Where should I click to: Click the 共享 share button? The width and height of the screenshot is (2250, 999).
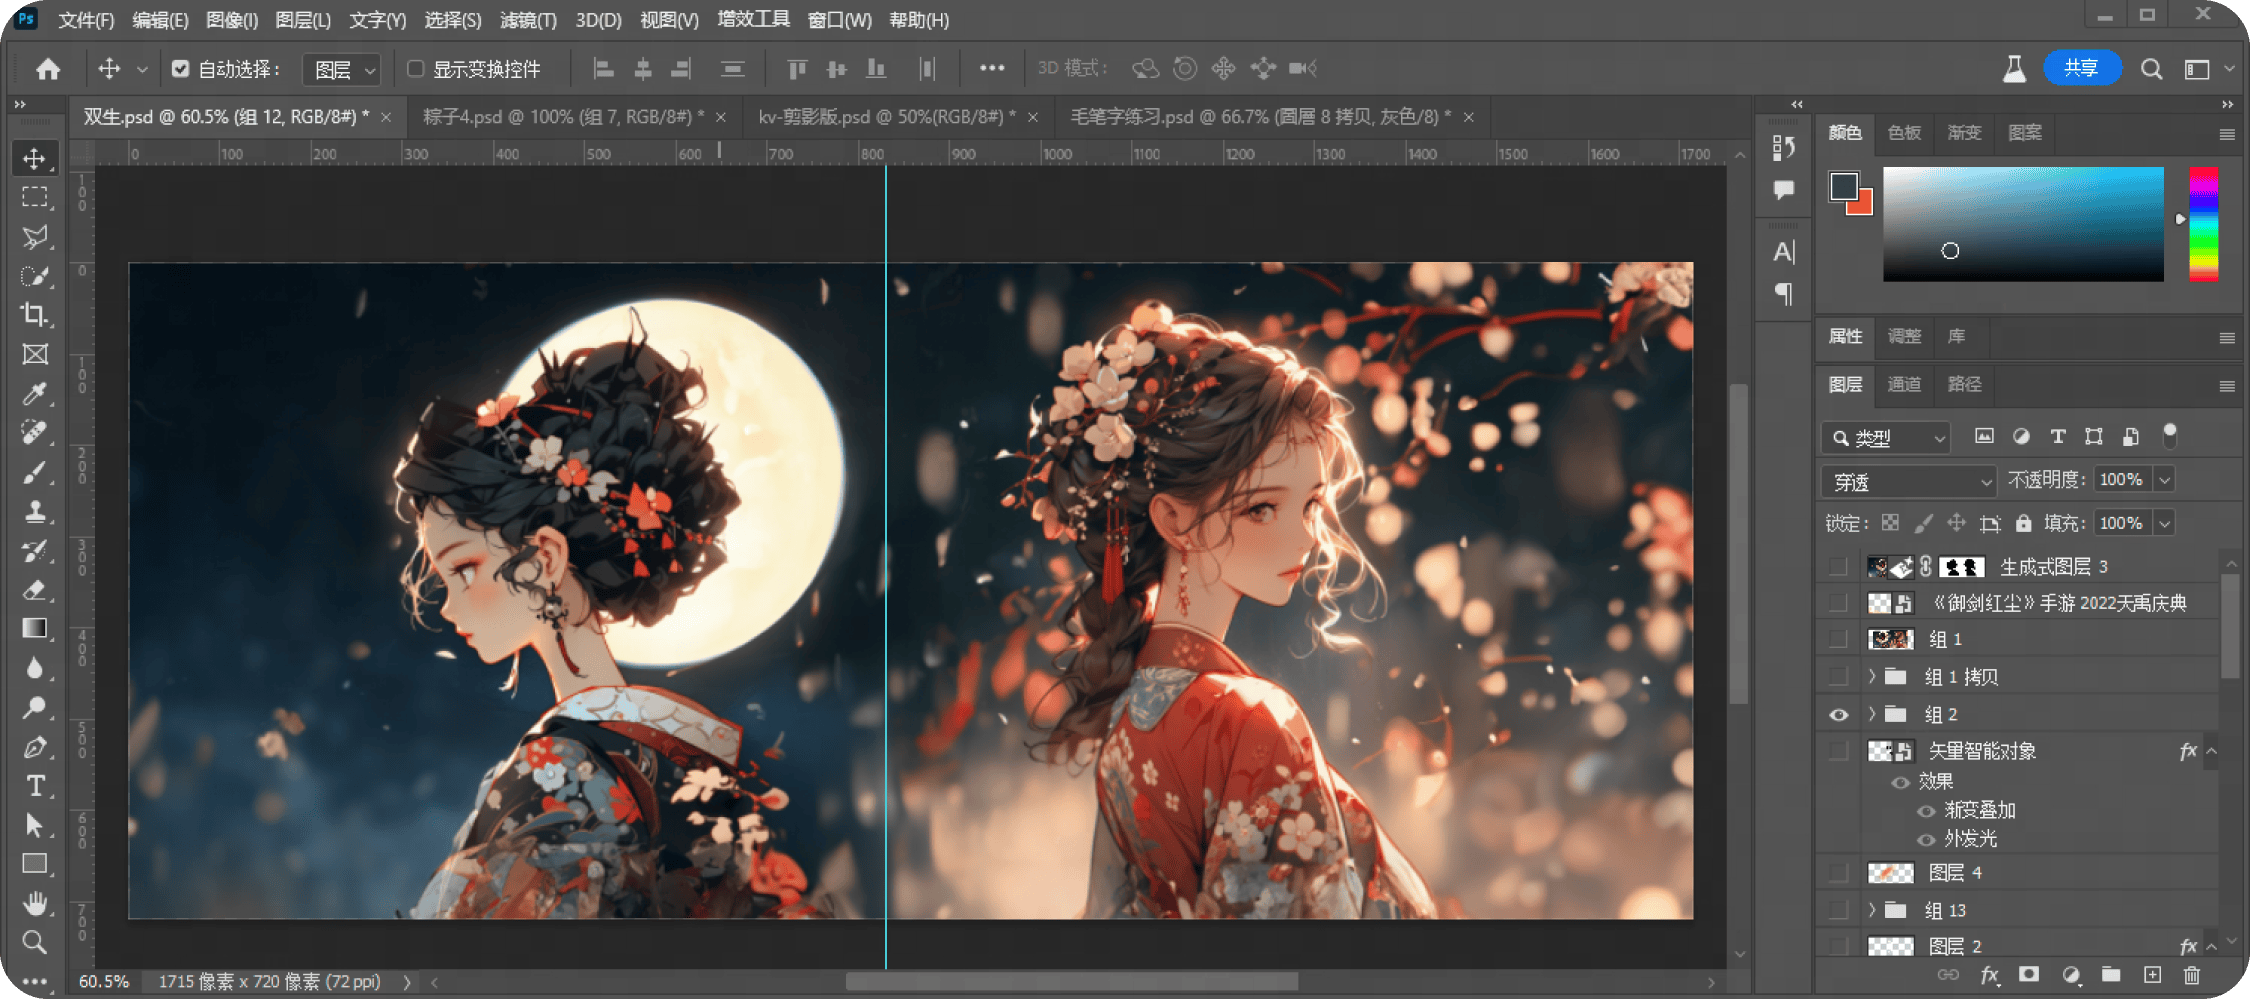pyautogui.click(x=2082, y=68)
